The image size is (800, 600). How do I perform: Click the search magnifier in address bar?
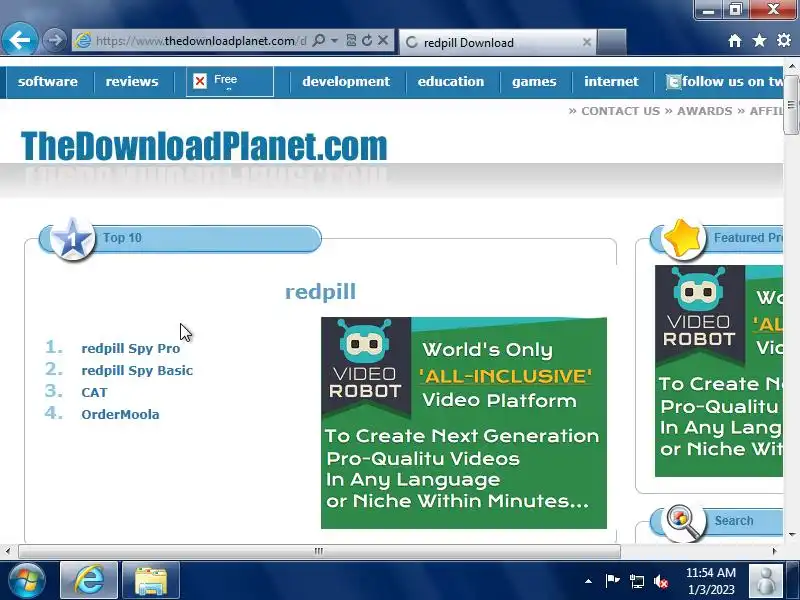point(318,40)
